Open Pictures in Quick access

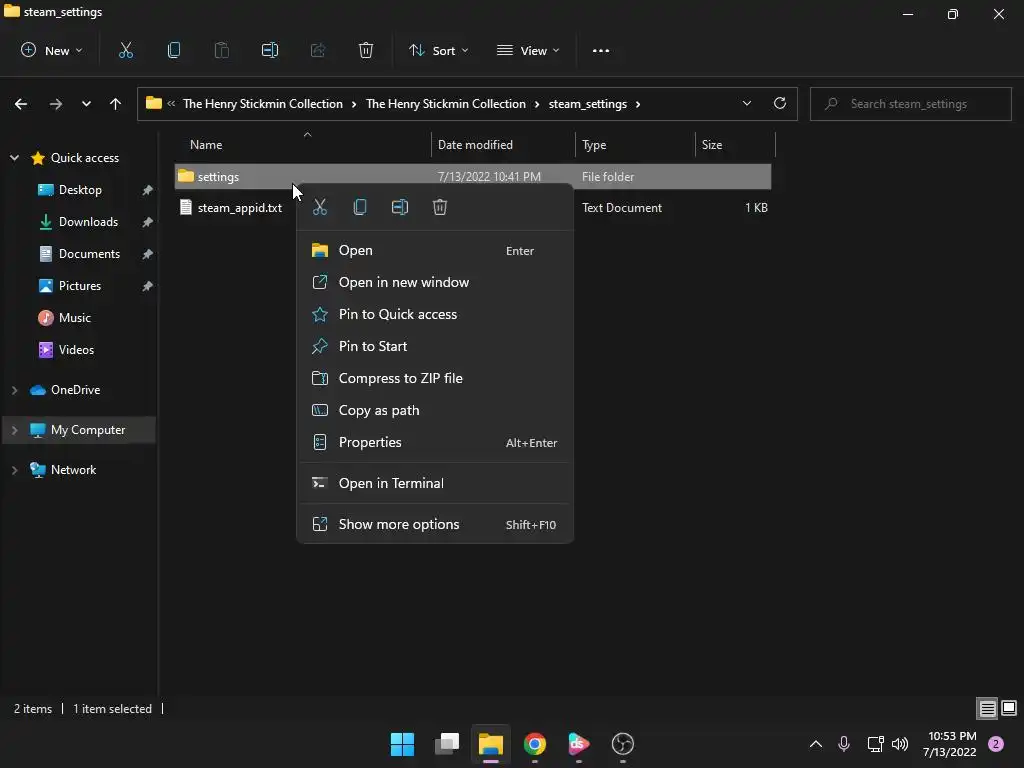point(80,286)
